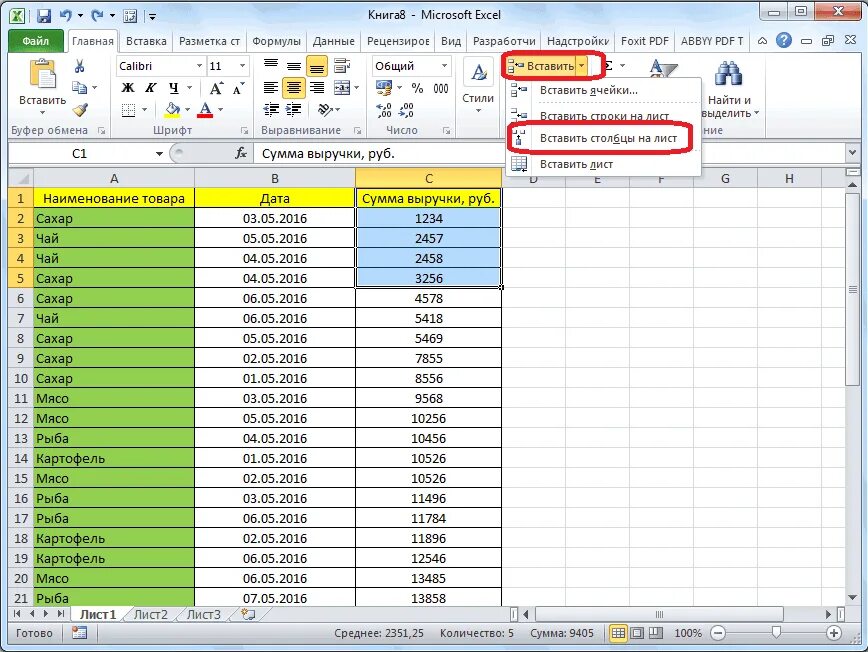Open sheet tab Лист2
Screen dimensions: 868x652
tap(150, 614)
